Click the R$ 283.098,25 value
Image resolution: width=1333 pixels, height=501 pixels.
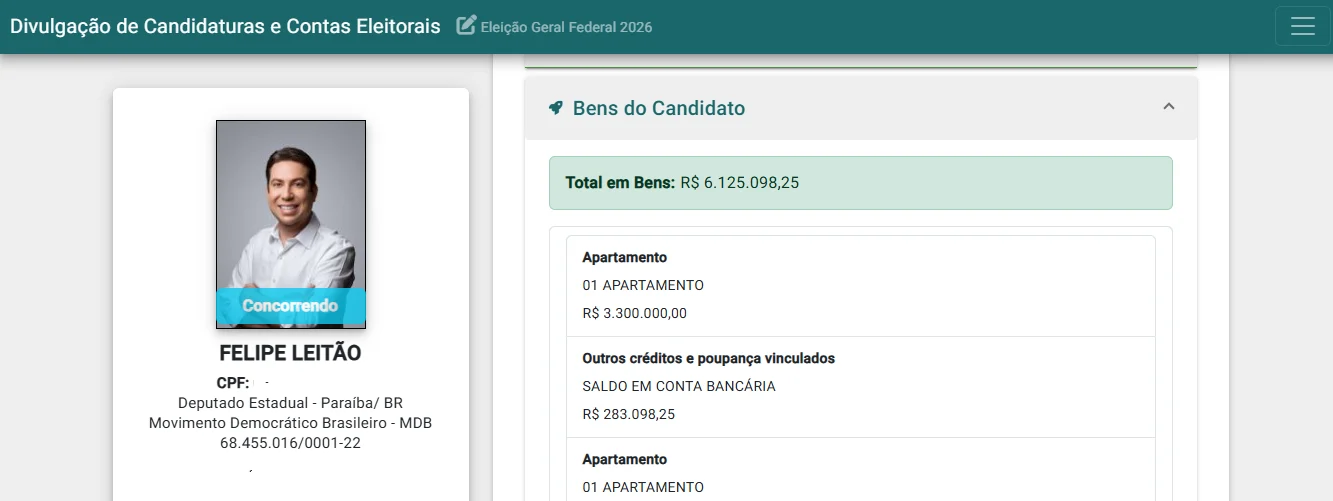point(629,414)
